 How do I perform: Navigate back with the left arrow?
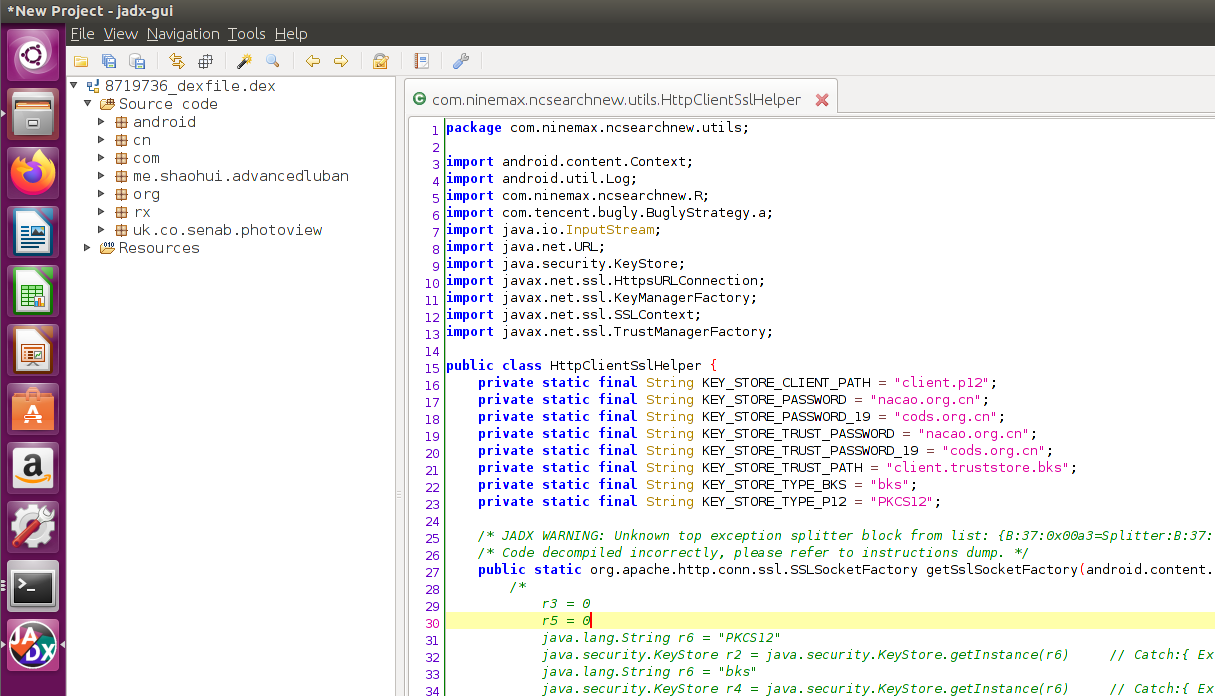pyautogui.click(x=313, y=61)
